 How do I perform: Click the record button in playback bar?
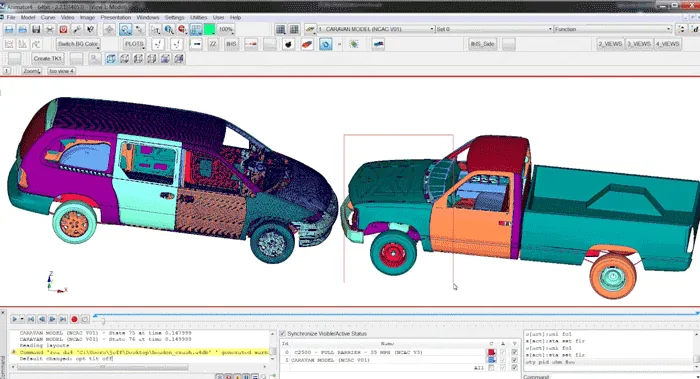click(x=74, y=319)
